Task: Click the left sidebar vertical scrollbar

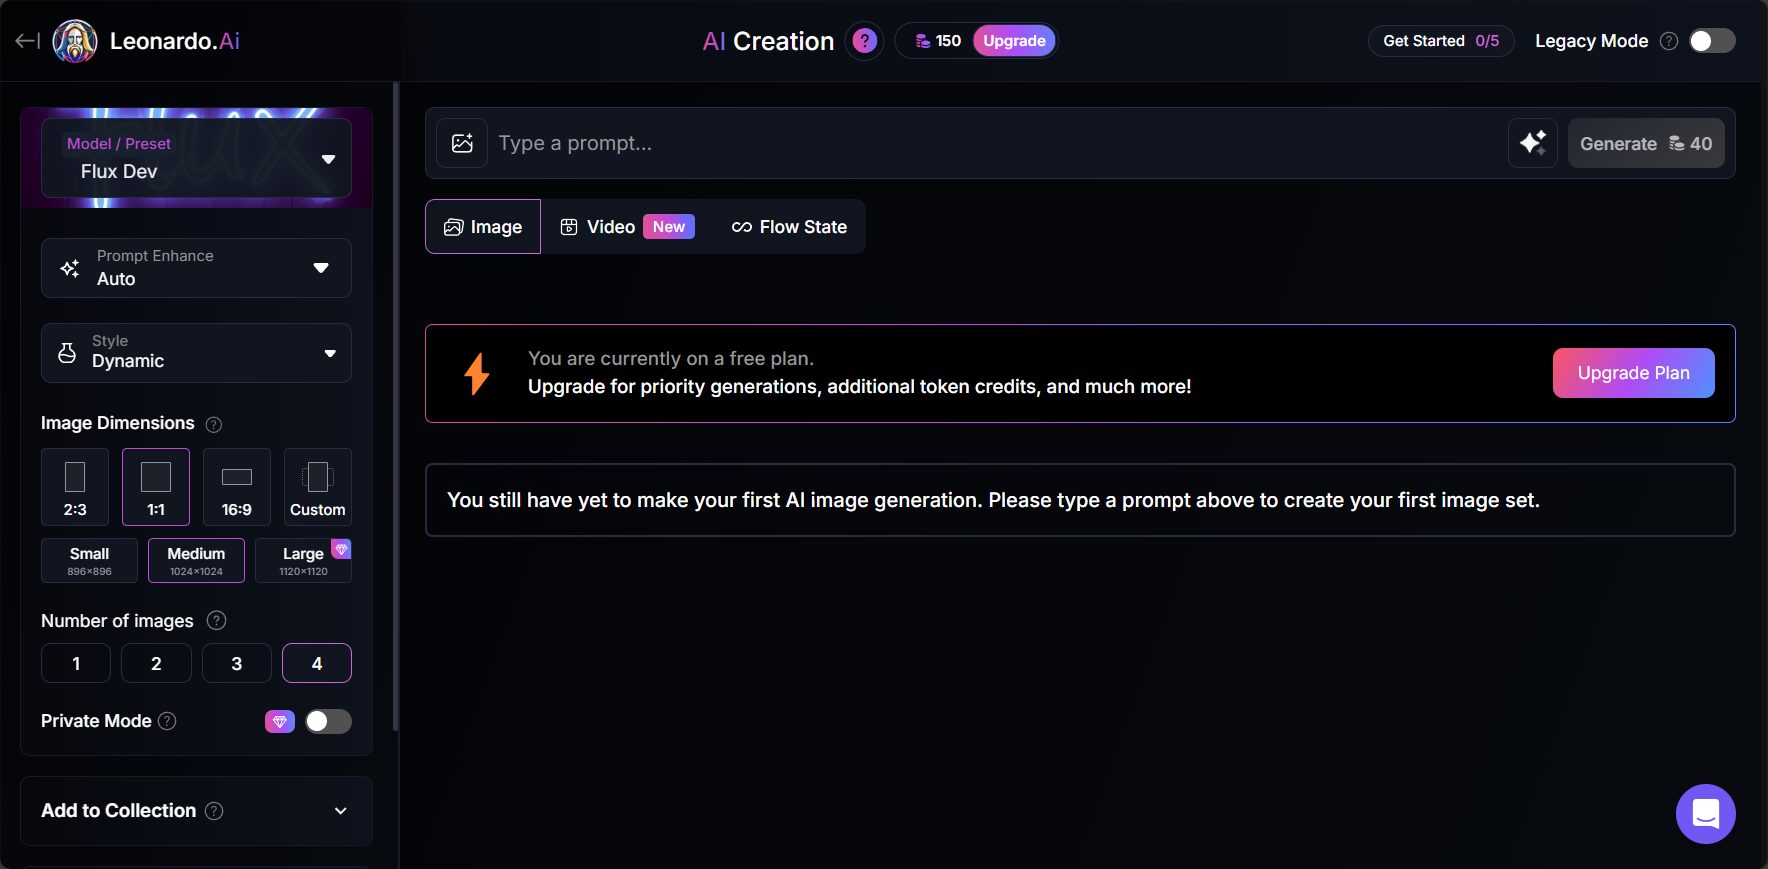Action: tap(396, 405)
